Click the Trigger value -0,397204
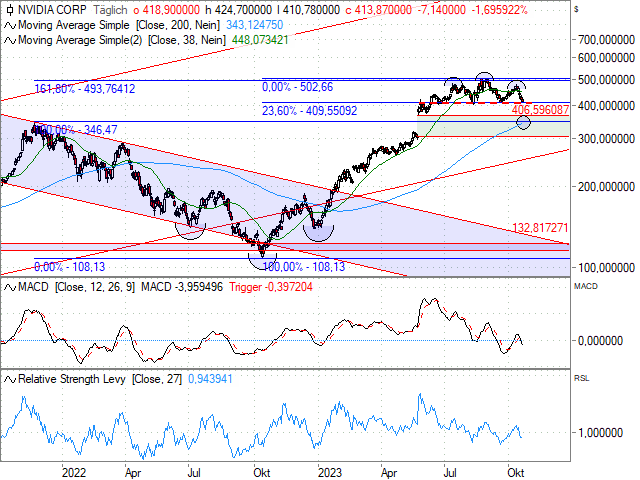This screenshot has height=480, width=640. [289, 287]
